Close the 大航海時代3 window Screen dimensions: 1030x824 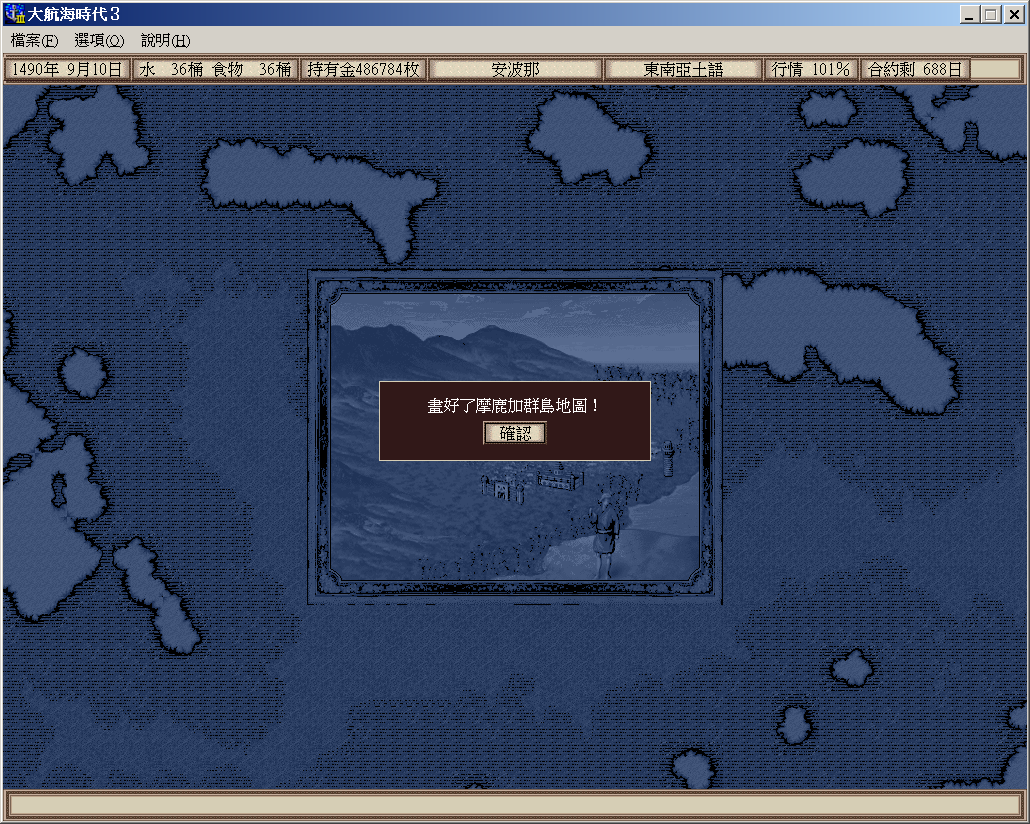point(1012,15)
